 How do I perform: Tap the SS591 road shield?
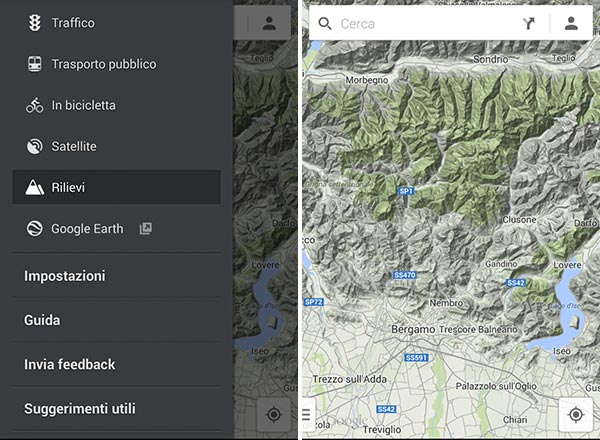point(416,358)
